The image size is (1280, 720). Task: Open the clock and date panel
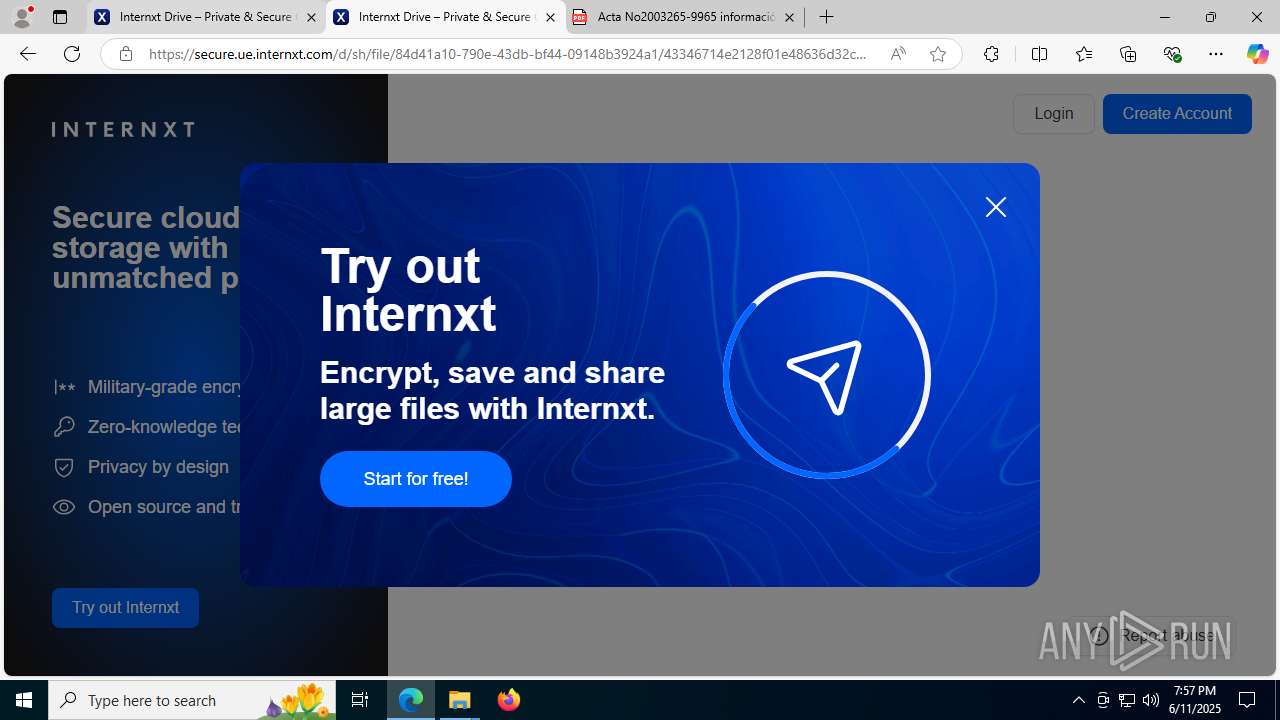click(1195, 700)
